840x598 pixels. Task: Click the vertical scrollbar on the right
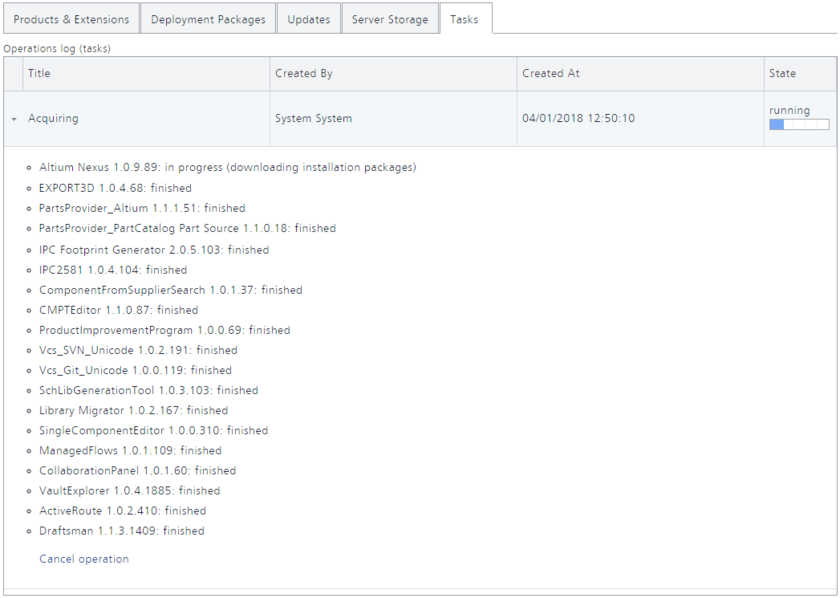835,300
